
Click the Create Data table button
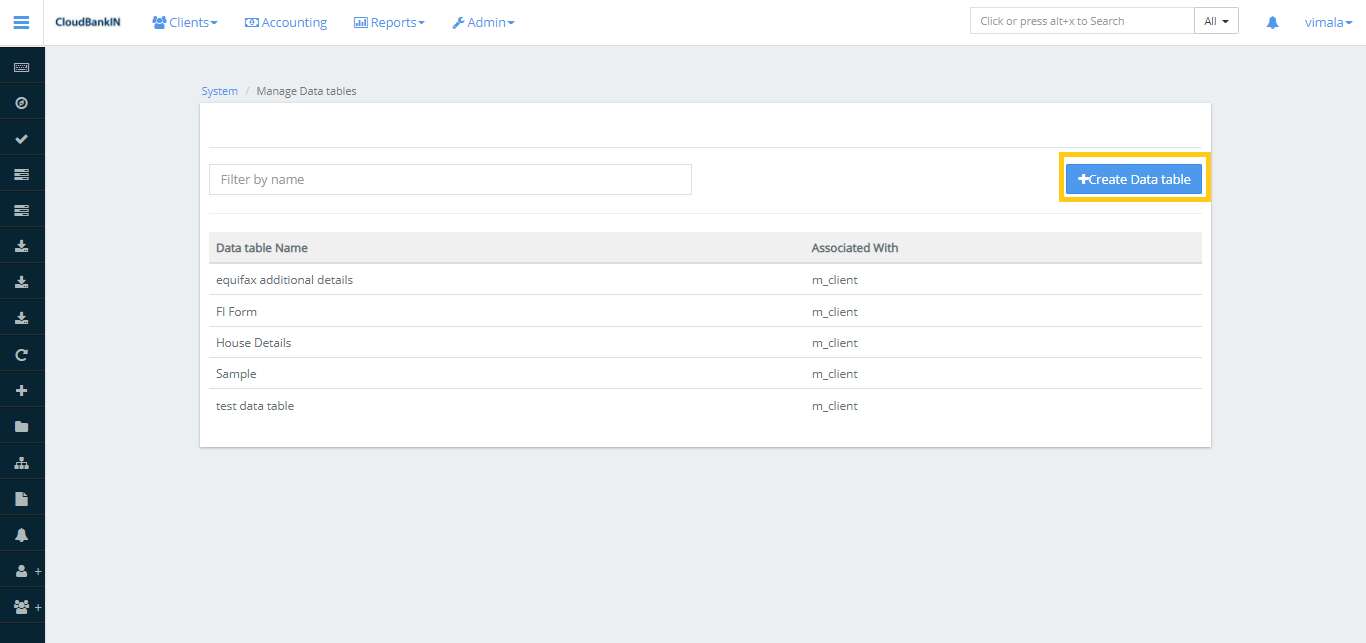[x=1134, y=178]
